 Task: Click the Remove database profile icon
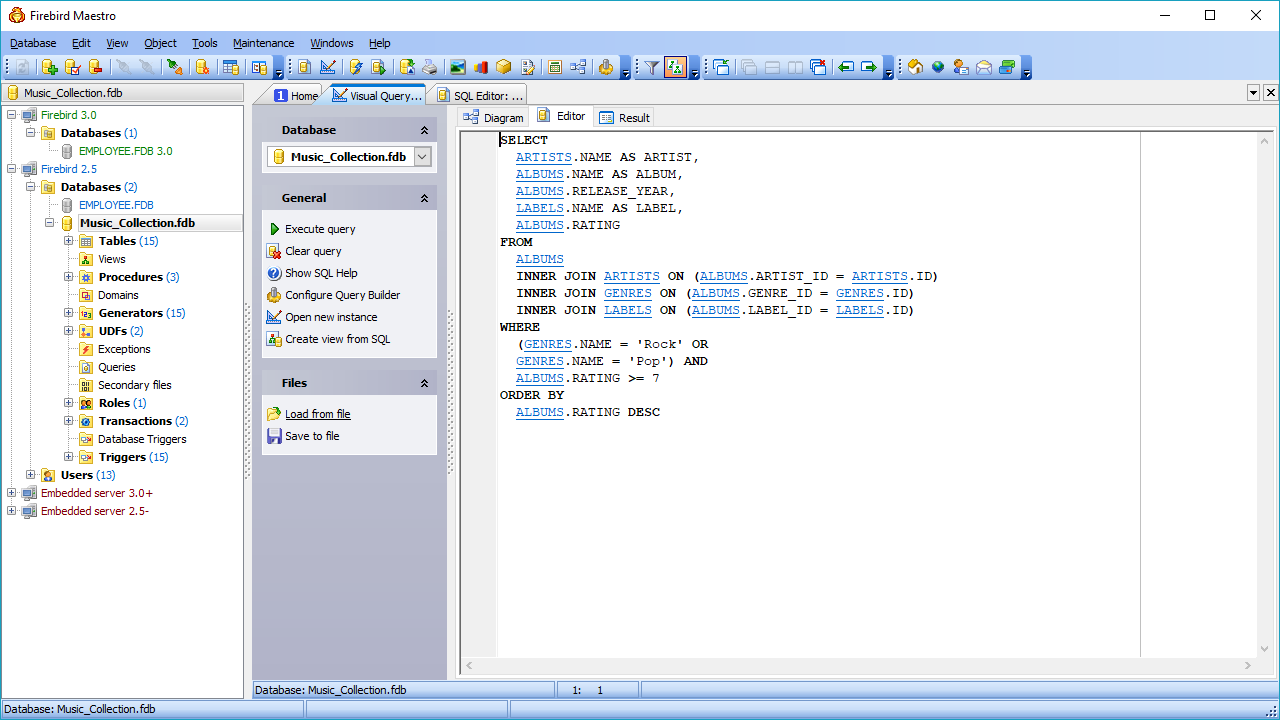(96, 67)
